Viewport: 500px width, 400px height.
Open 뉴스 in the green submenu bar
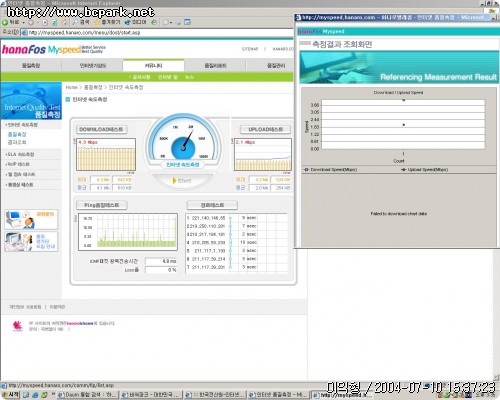(189, 77)
